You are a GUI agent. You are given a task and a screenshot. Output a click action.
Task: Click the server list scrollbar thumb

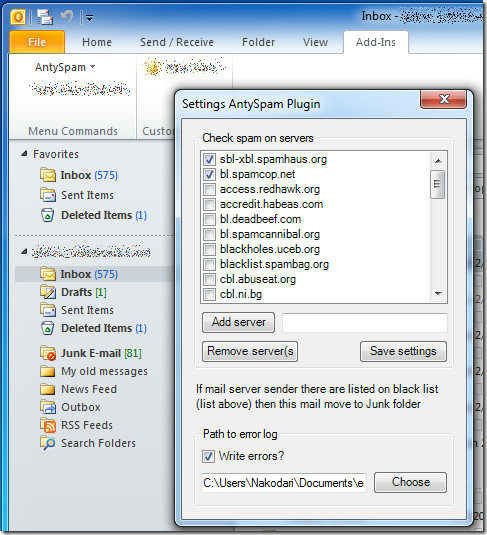tap(438, 184)
